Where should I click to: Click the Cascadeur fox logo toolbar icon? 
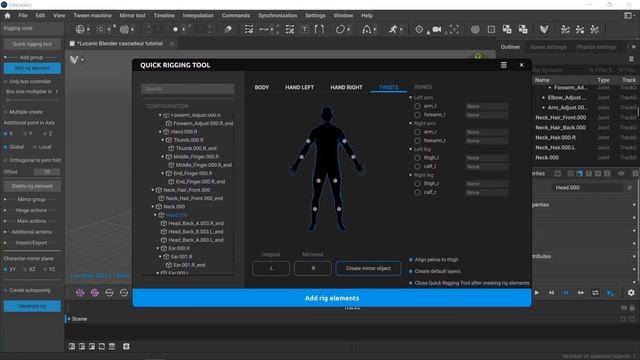pos(544,29)
